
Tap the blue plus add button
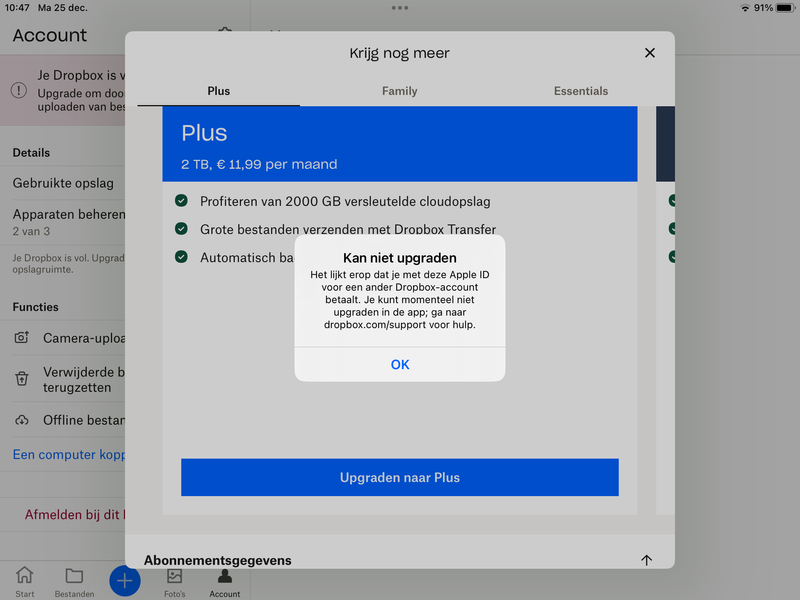124,581
